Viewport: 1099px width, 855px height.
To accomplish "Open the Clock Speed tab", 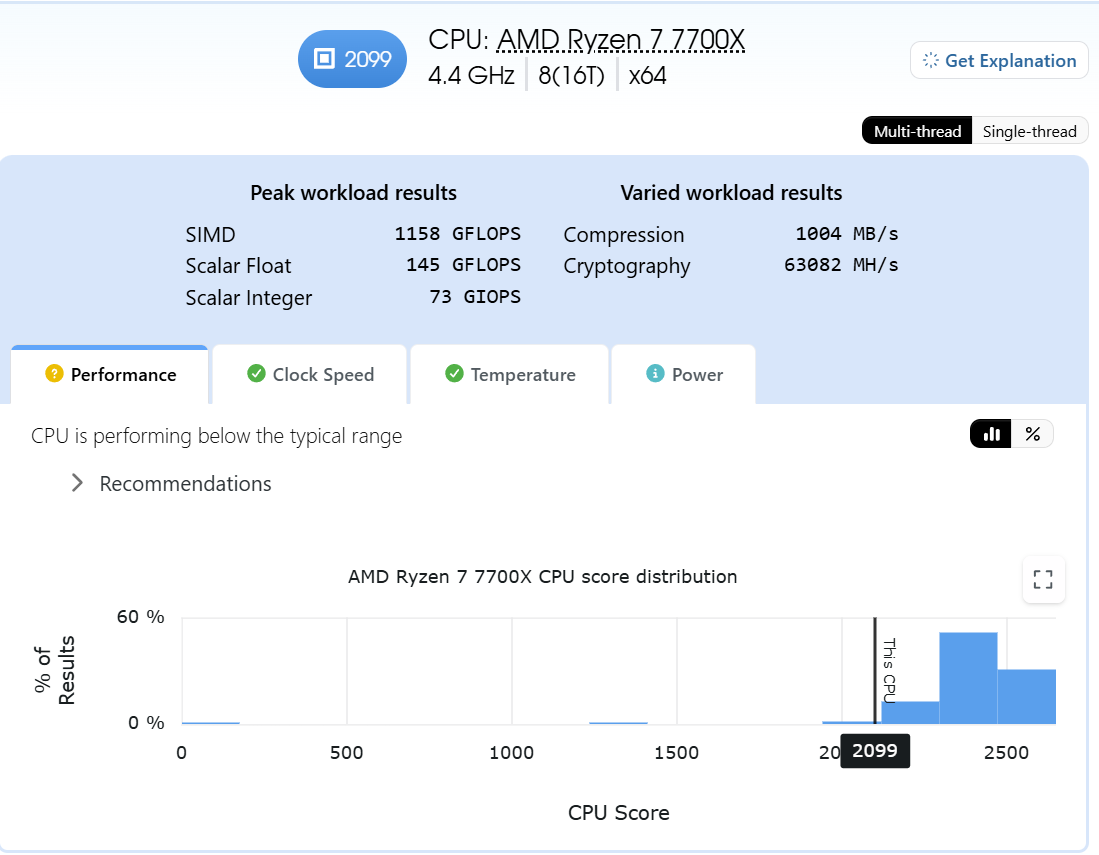I will pos(310,374).
